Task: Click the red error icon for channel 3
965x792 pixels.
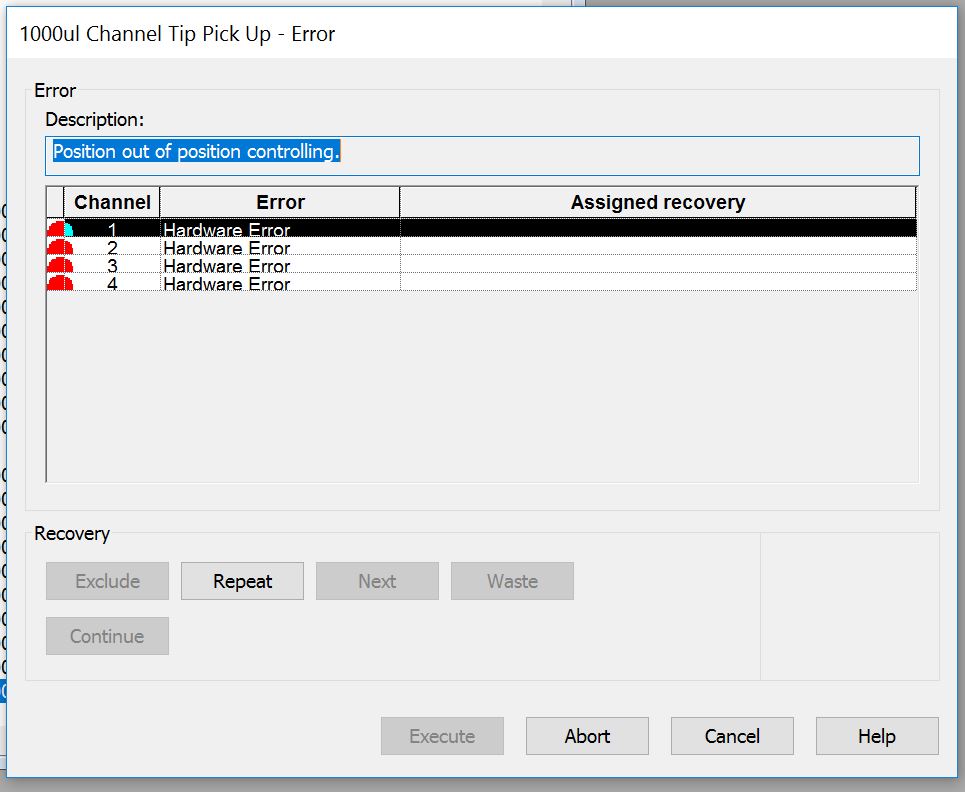Action: coord(60,265)
